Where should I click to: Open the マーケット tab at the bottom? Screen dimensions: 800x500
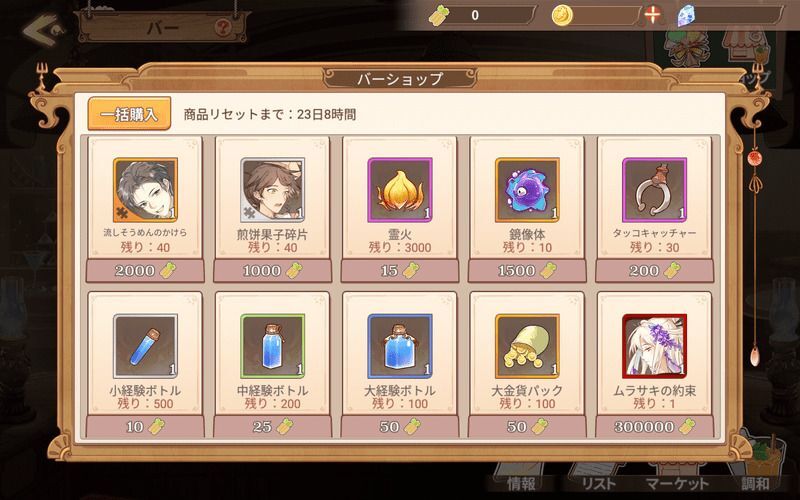click(678, 484)
